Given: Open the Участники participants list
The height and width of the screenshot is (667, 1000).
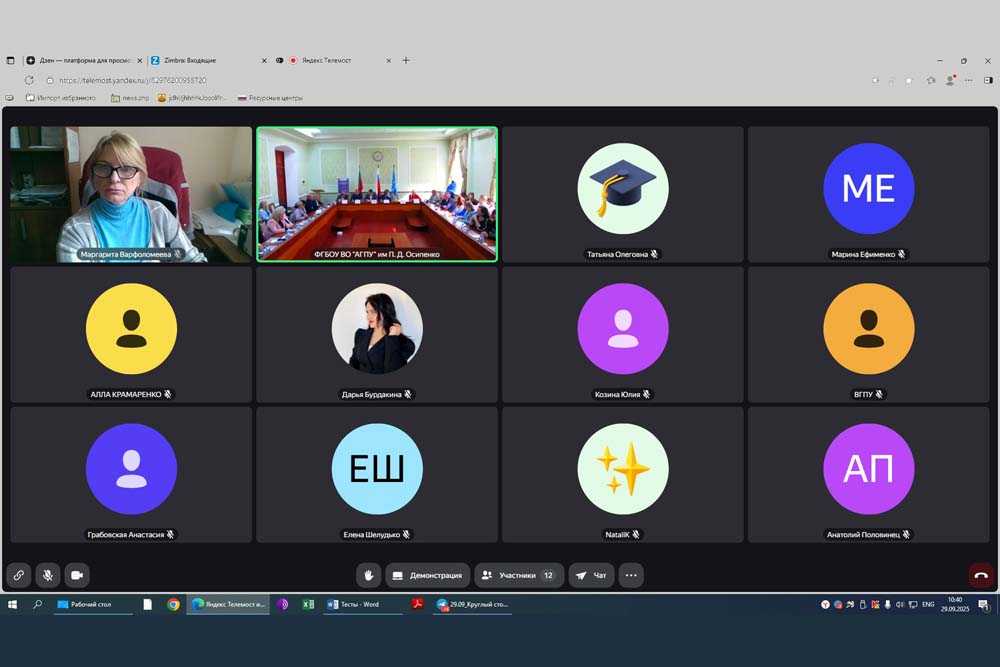Looking at the screenshot, I should (x=517, y=575).
